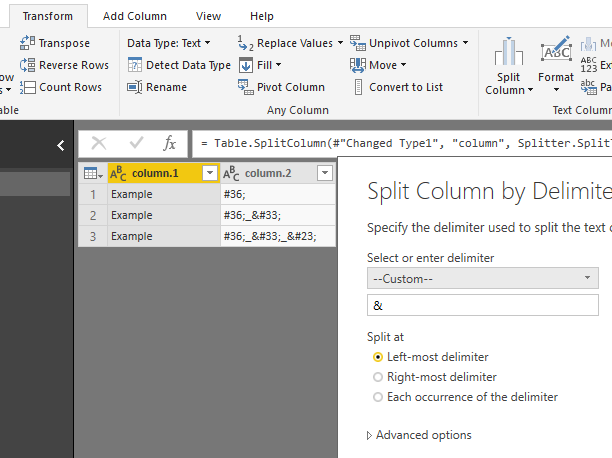Click the Count Rows label
The image size is (612, 458).
coord(70,87)
